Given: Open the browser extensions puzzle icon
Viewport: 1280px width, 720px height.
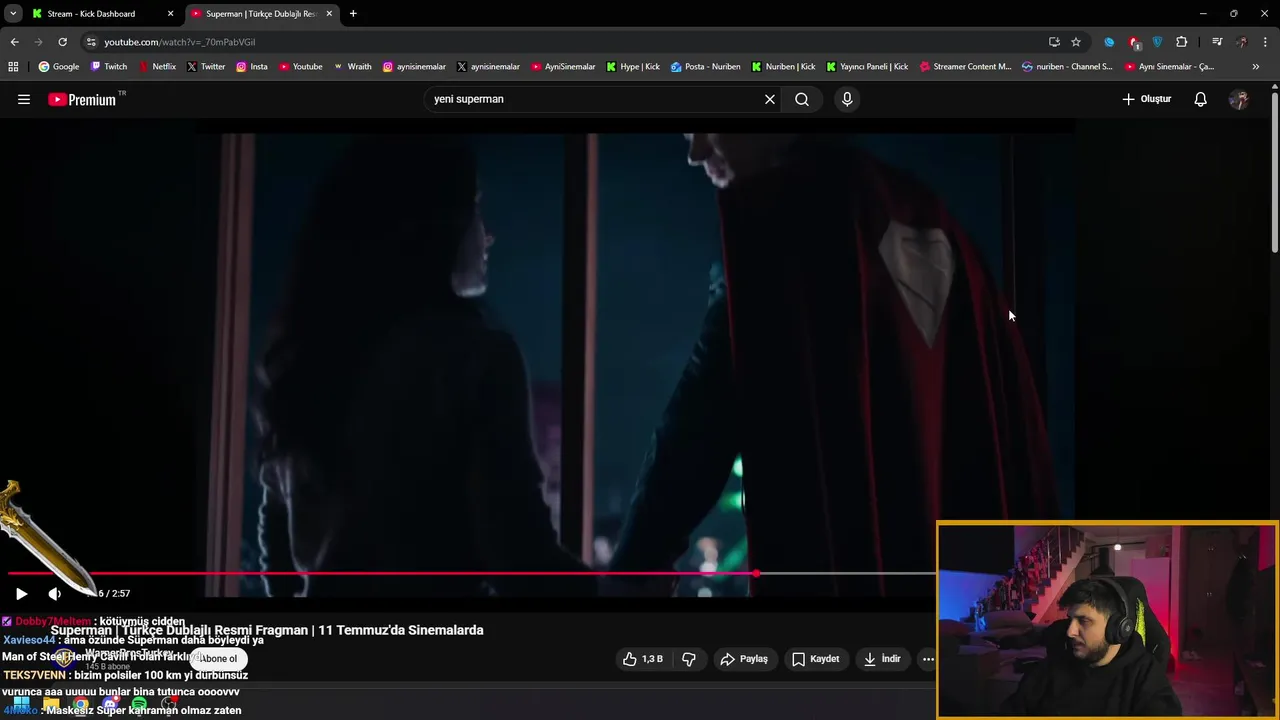Looking at the screenshot, I should [1182, 42].
